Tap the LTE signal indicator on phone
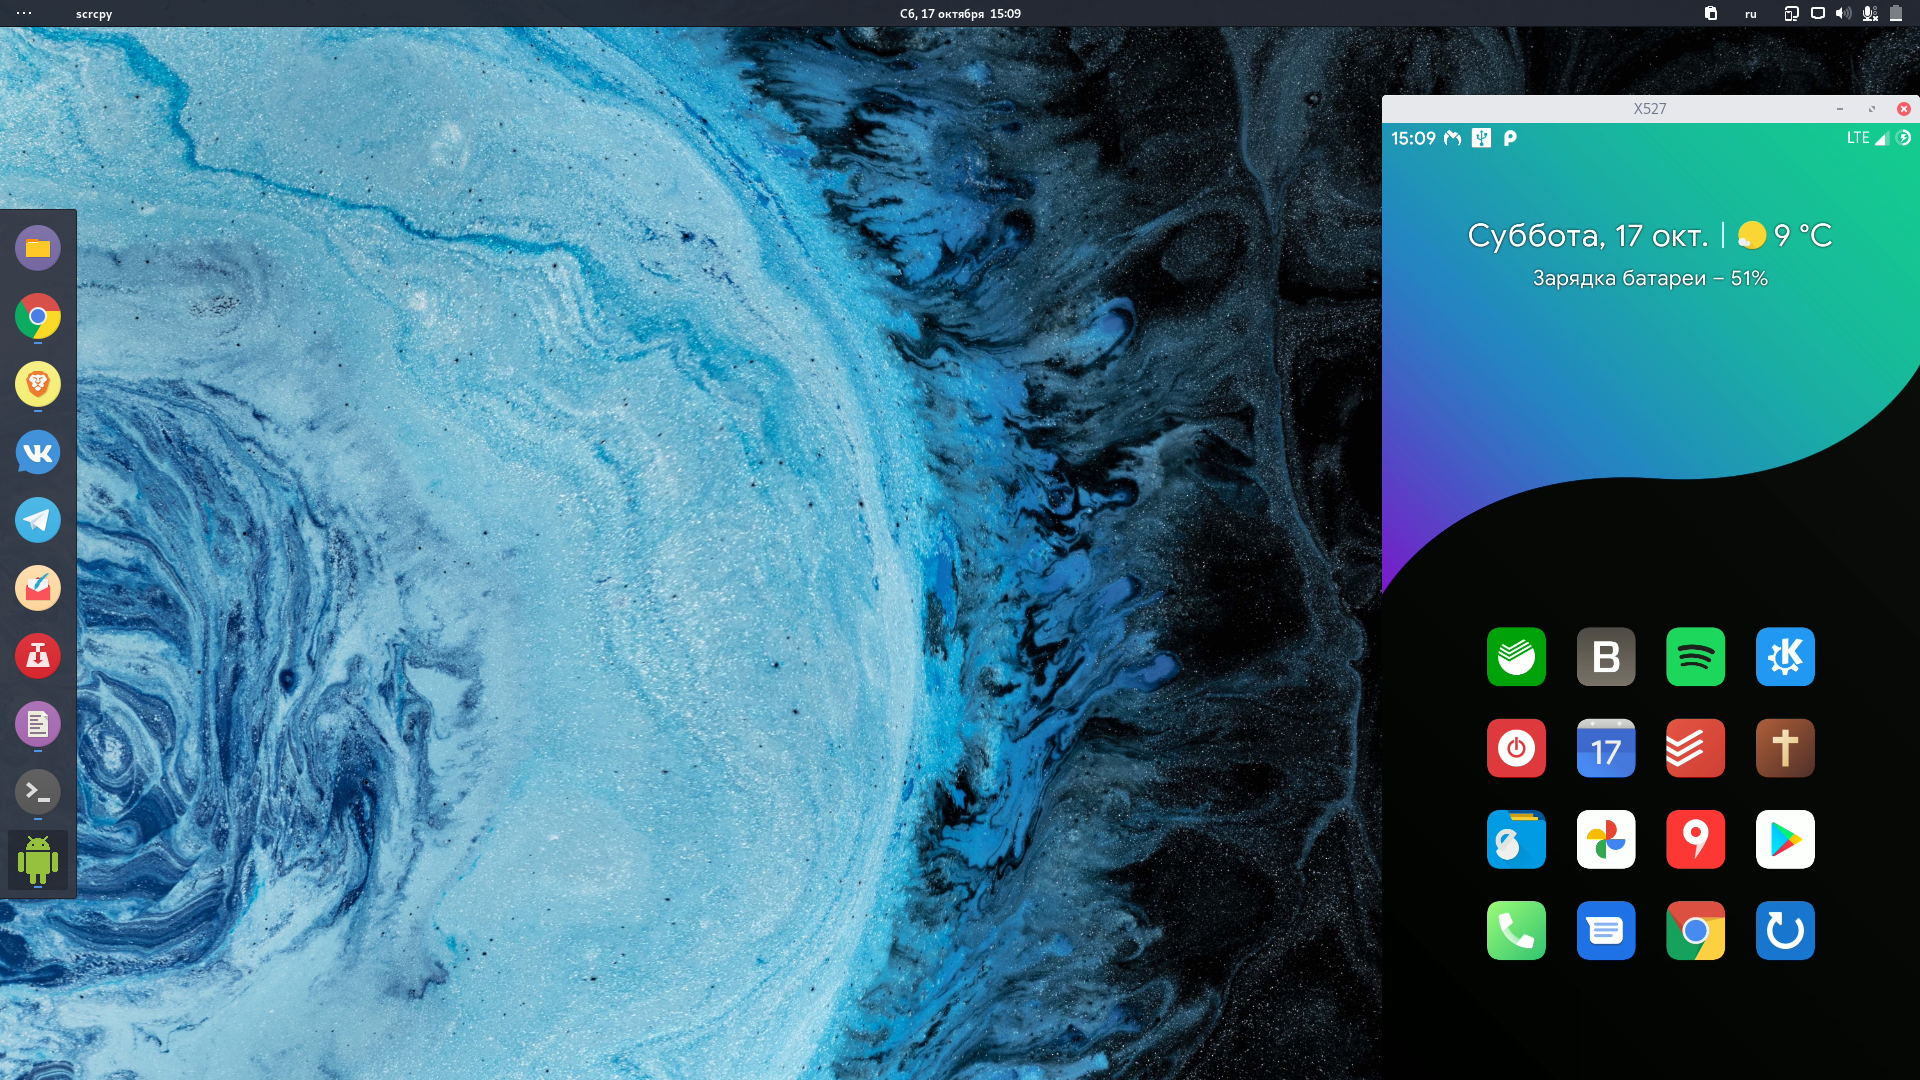 click(1866, 138)
